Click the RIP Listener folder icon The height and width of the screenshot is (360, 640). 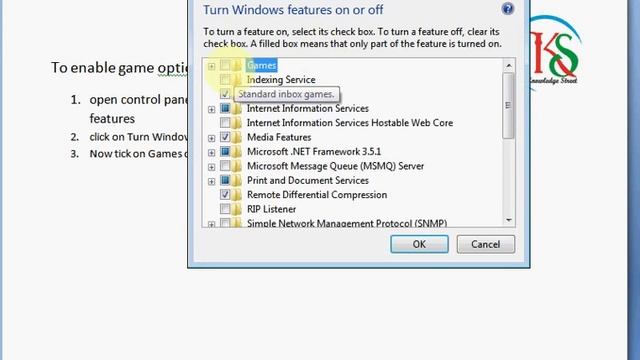point(237,209)
